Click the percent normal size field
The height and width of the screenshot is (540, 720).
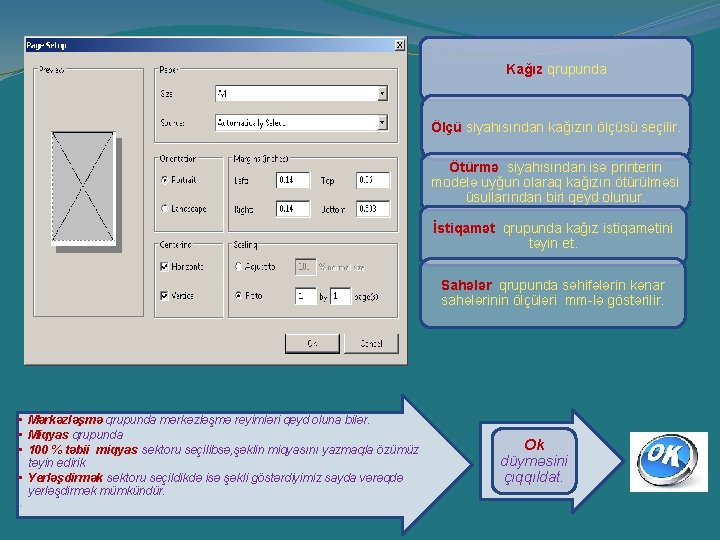305,267
